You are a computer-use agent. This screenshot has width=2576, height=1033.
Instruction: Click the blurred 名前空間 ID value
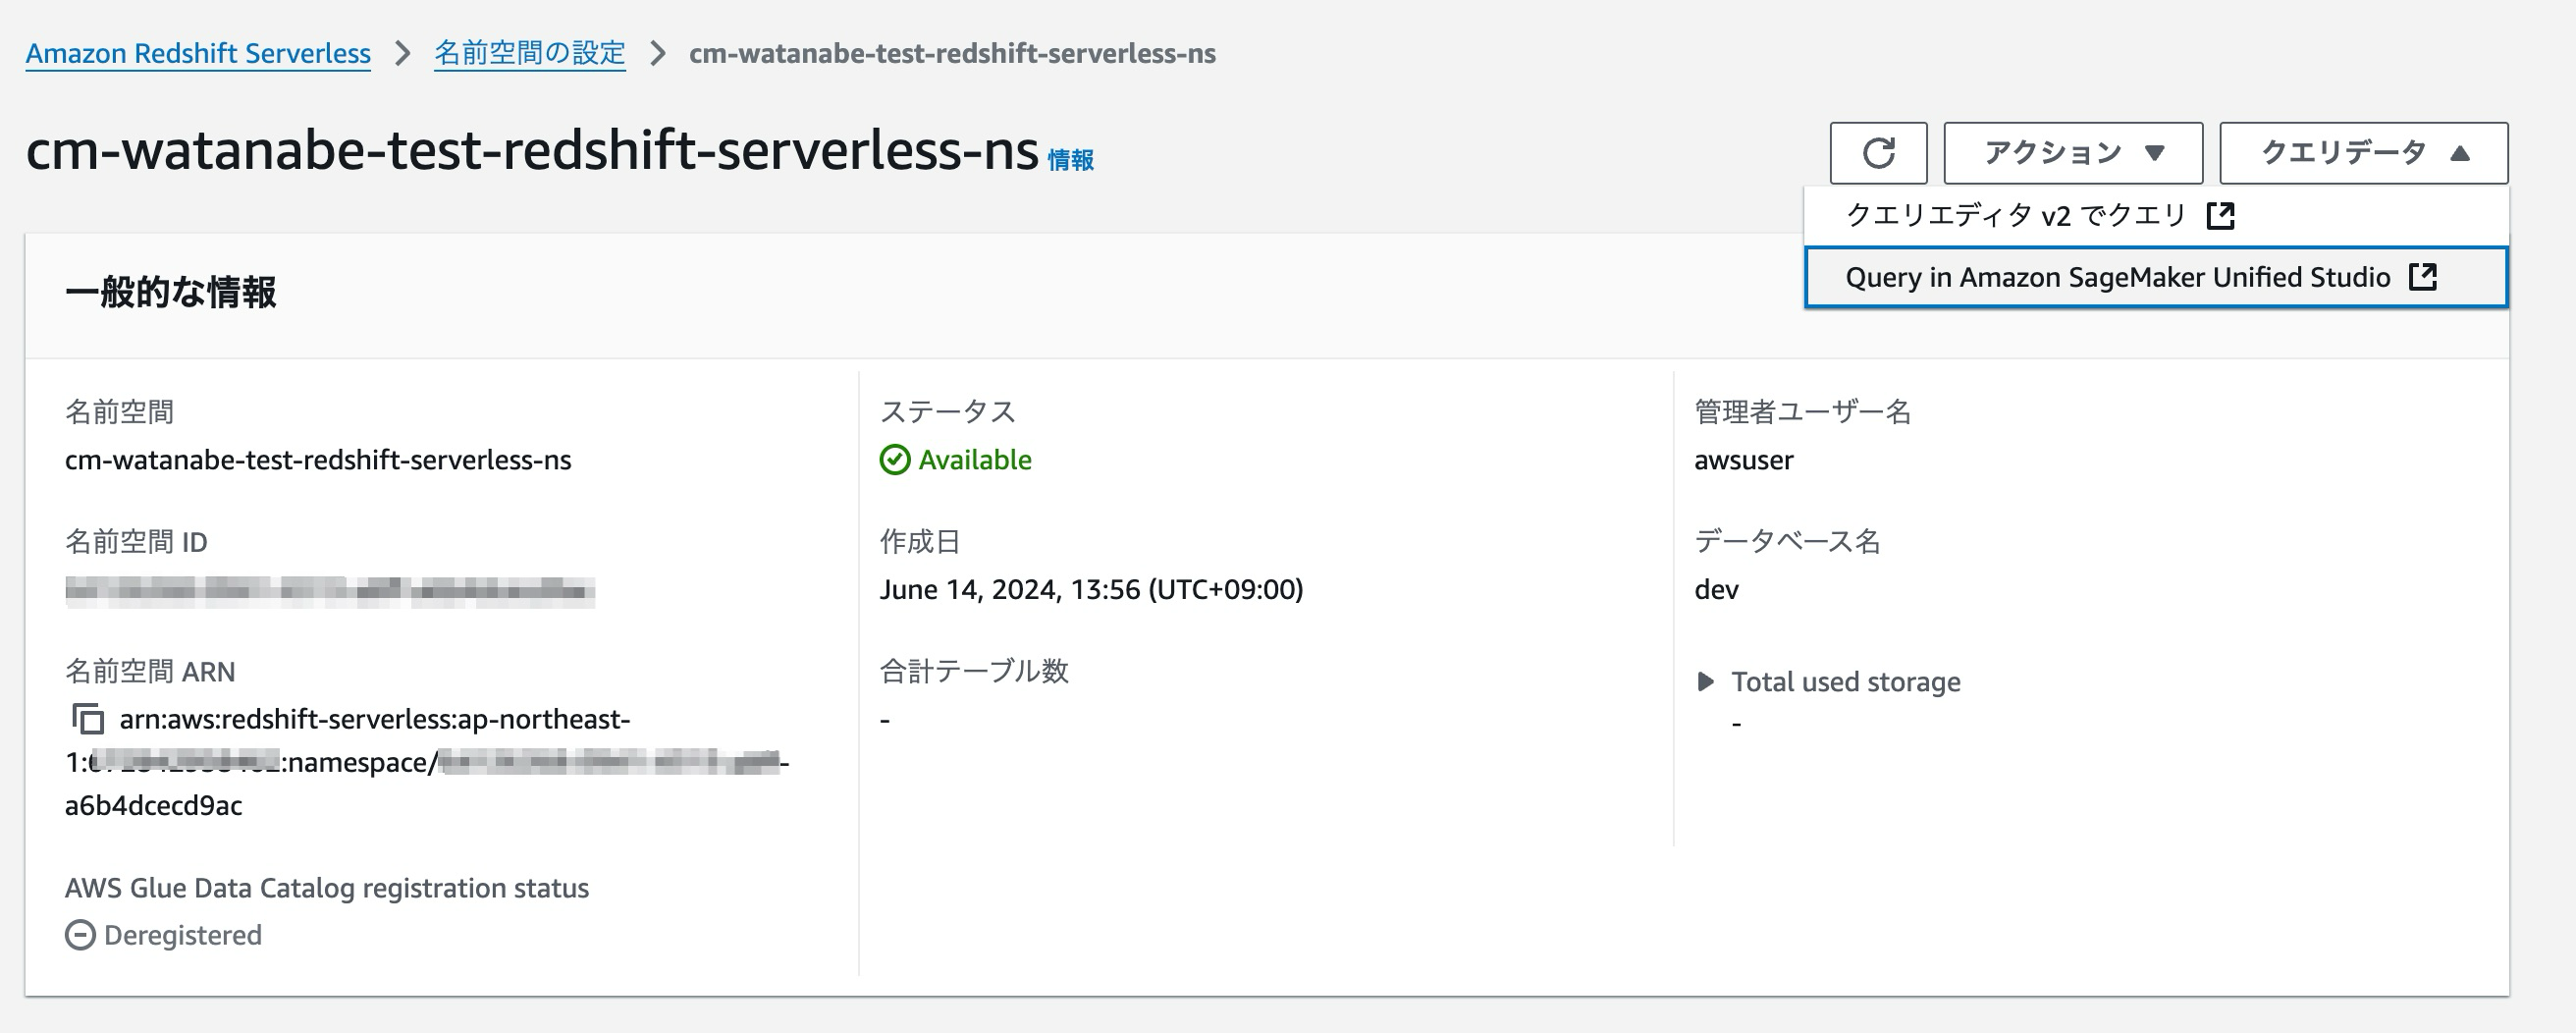[x=329, y=591]
